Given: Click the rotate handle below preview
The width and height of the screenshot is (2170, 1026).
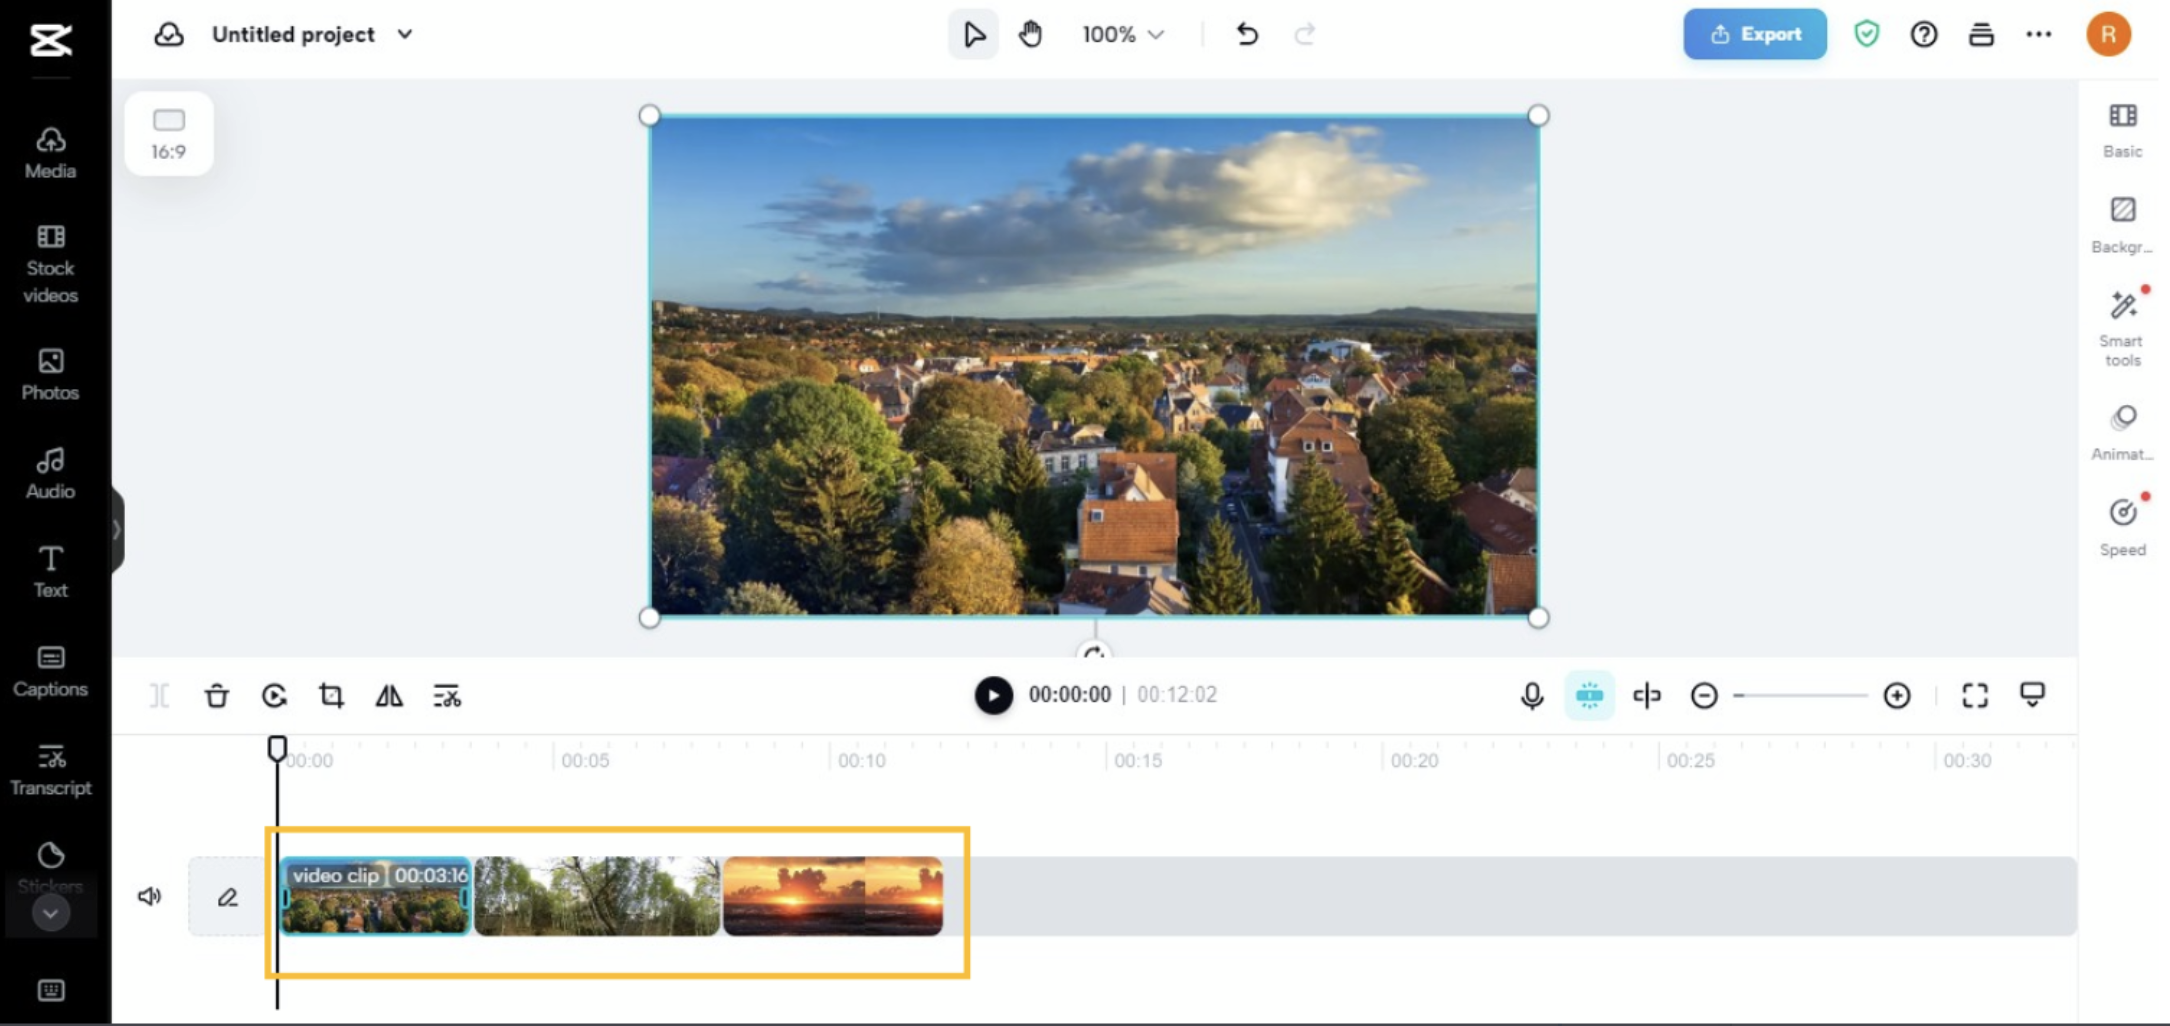Looking at the screenshot, I should coord(1094,653).
